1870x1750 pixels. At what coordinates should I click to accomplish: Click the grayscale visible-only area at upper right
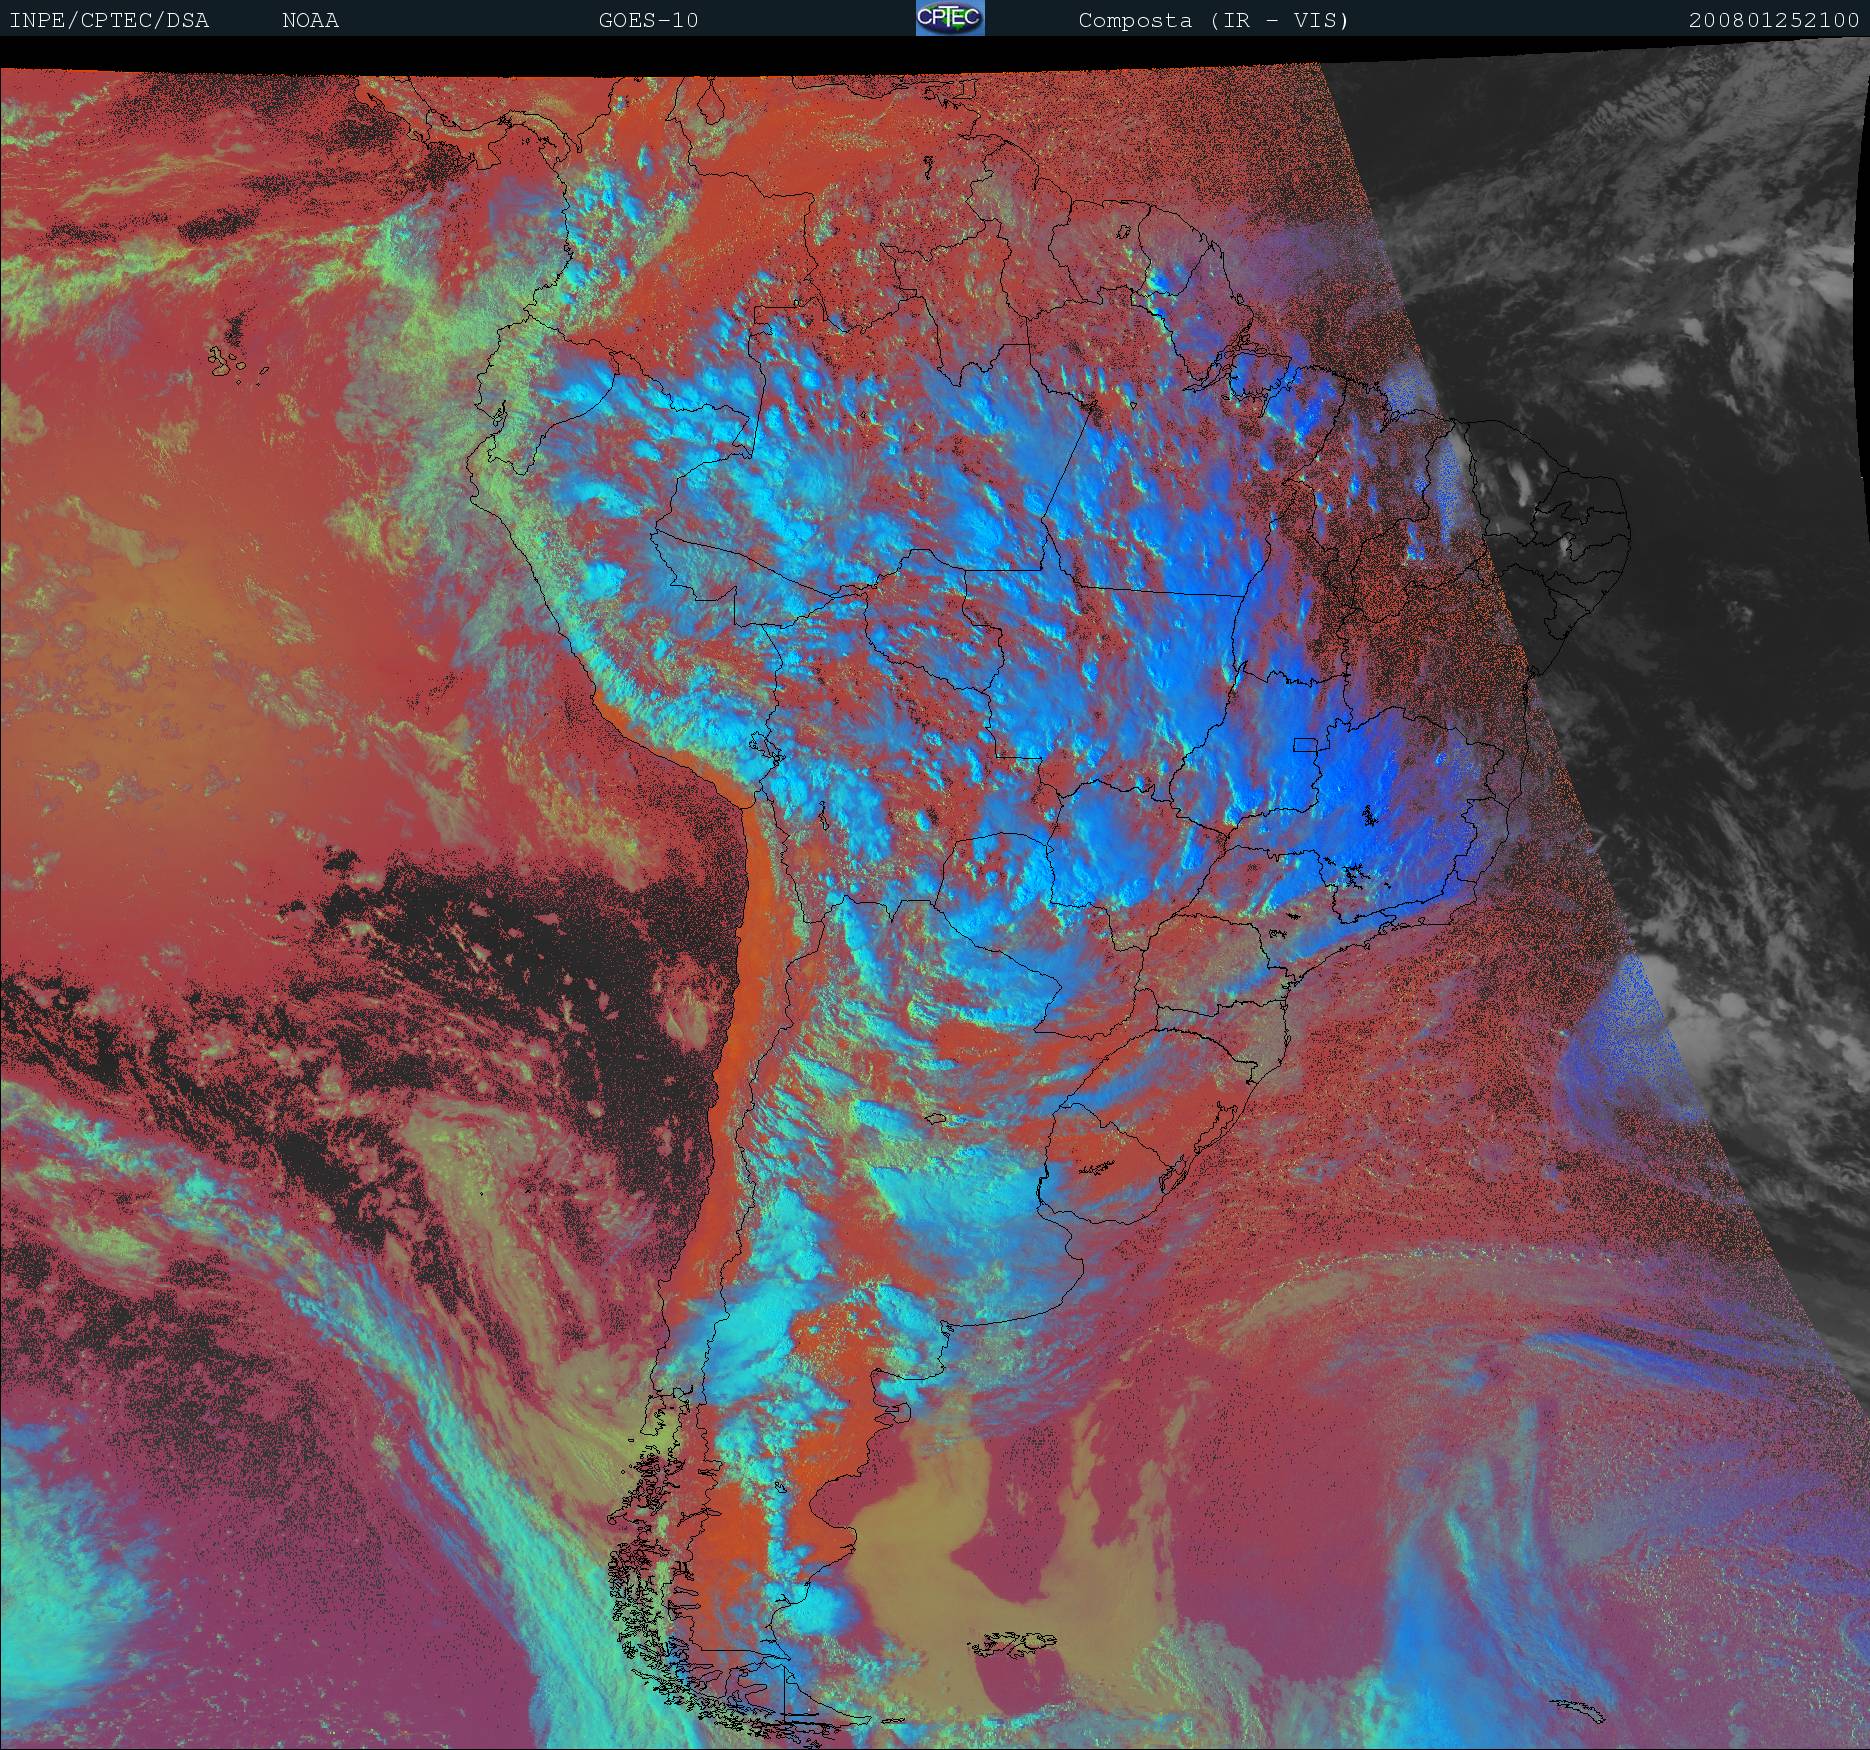click(1650, 250)
